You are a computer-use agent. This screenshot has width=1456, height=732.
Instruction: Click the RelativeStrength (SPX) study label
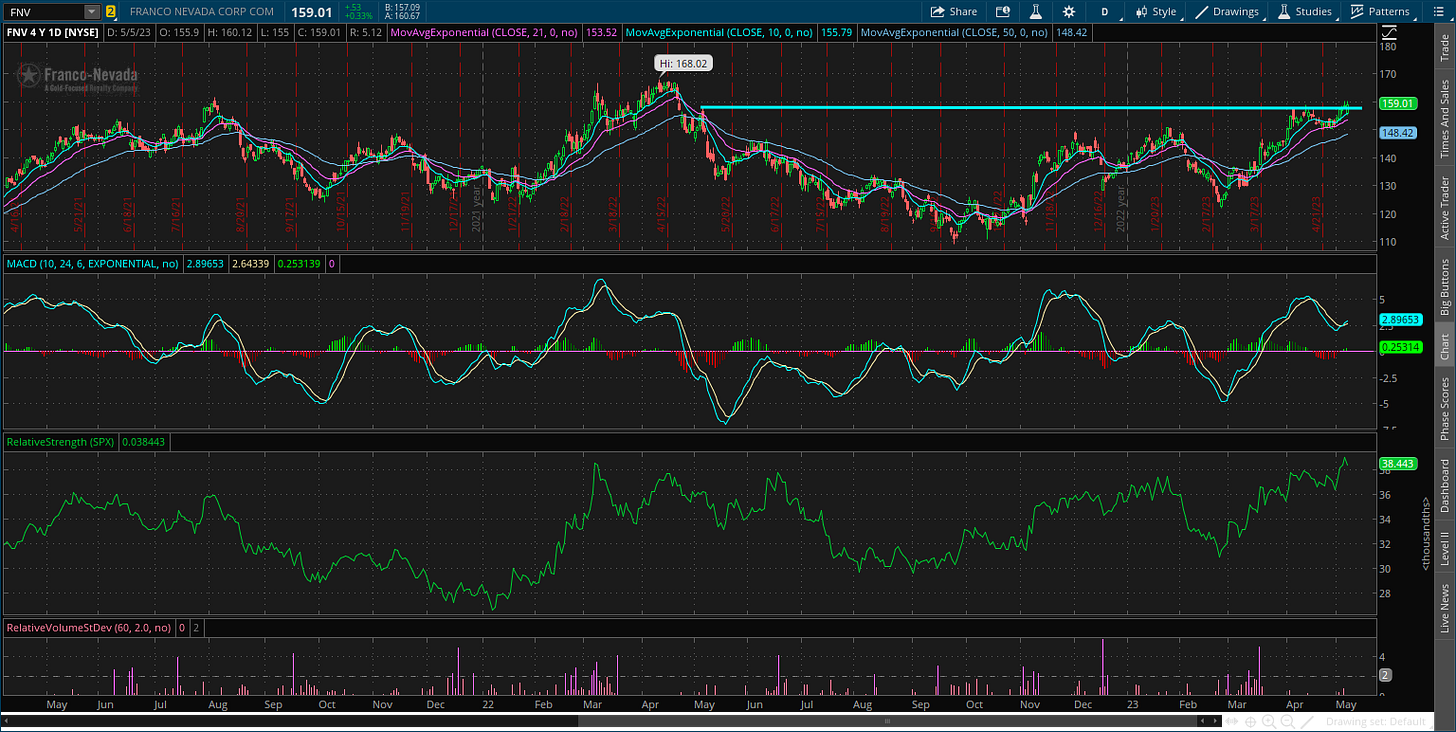[61, 441]
